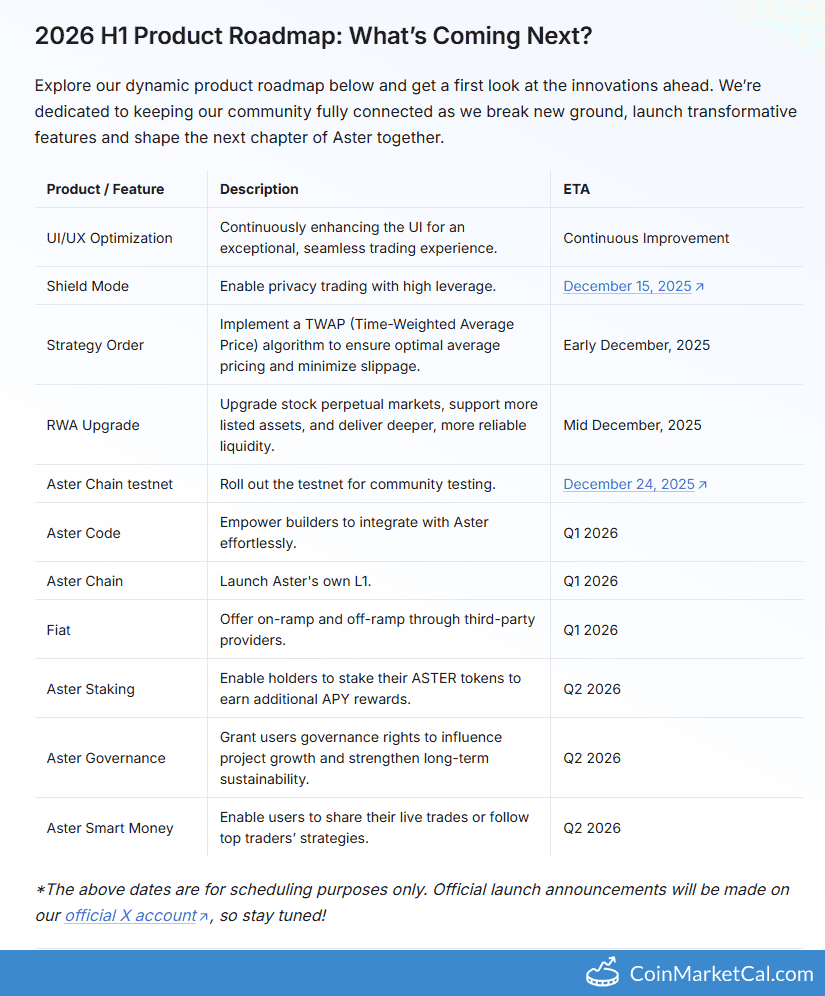This screenshot has width=825, height=996.
Task: Select the Strategy Order feature cell
Action: 95,345
